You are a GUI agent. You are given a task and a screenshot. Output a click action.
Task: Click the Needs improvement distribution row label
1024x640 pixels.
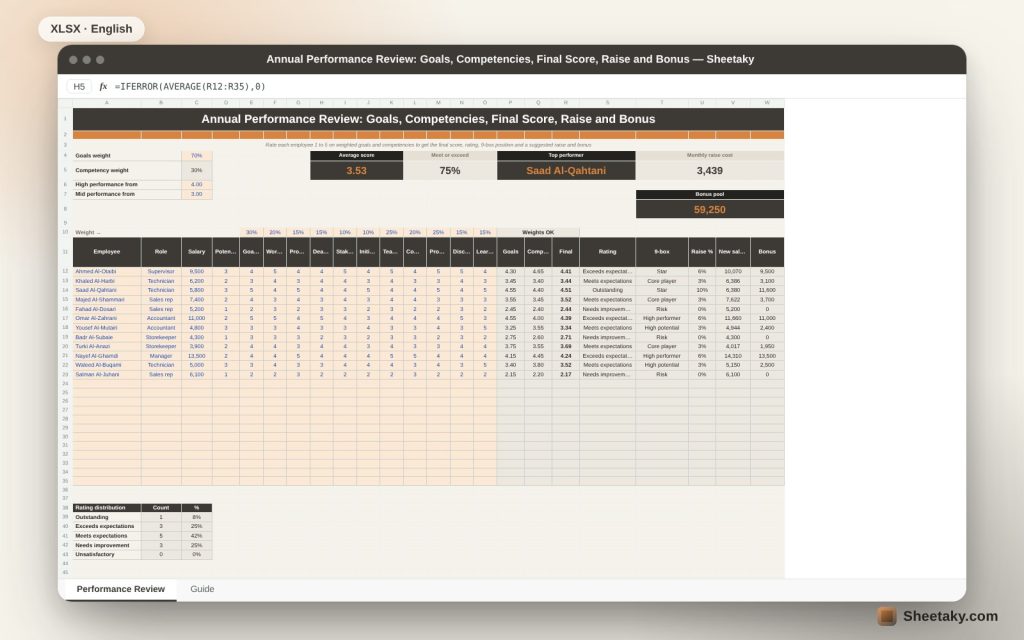click(106, 545)
